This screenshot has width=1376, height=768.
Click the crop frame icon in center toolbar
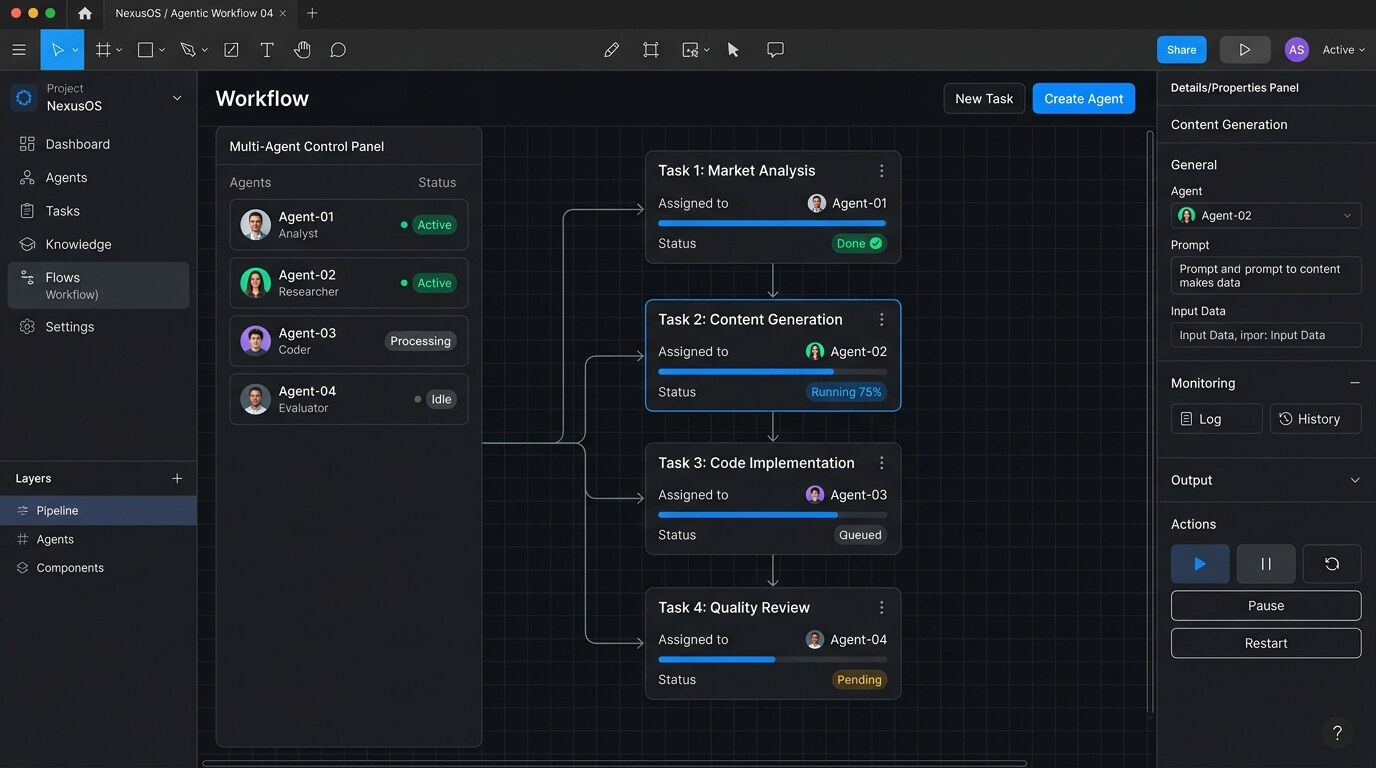[651, 50]
